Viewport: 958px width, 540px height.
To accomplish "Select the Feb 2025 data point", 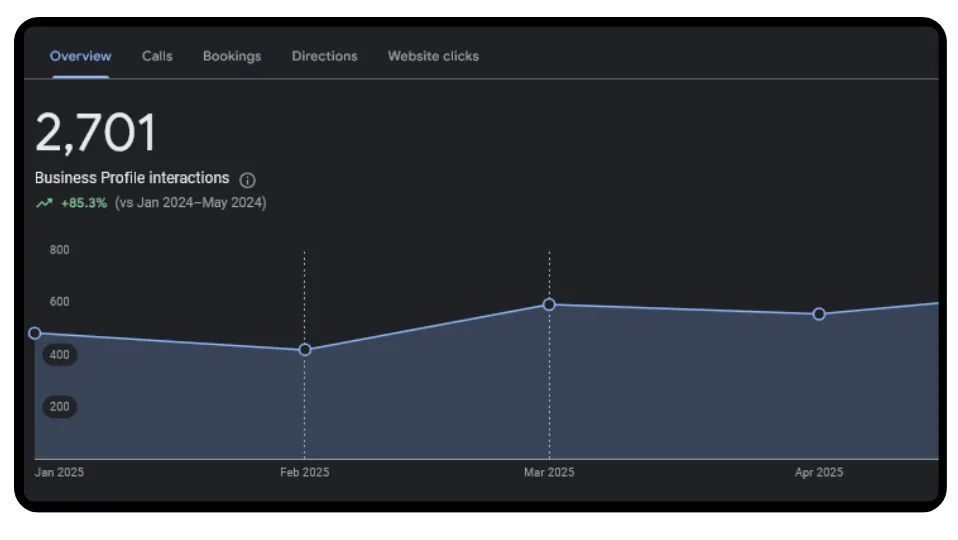I will pos(305,349).
